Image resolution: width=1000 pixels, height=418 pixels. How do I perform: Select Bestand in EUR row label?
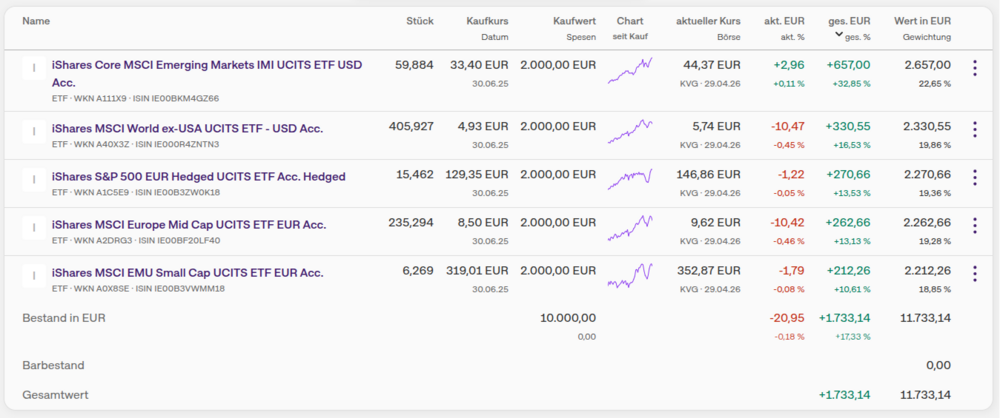(x=64, y=318)
